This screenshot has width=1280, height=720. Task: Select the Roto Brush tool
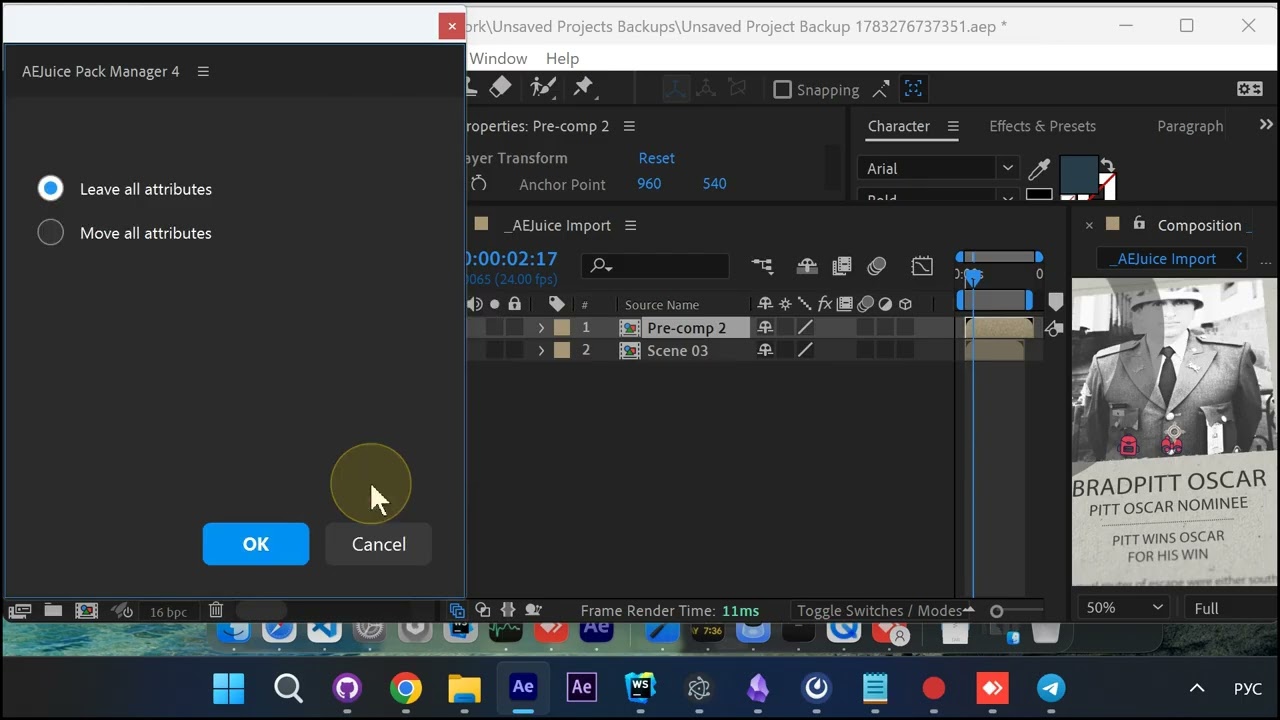[x=543, y=88]
